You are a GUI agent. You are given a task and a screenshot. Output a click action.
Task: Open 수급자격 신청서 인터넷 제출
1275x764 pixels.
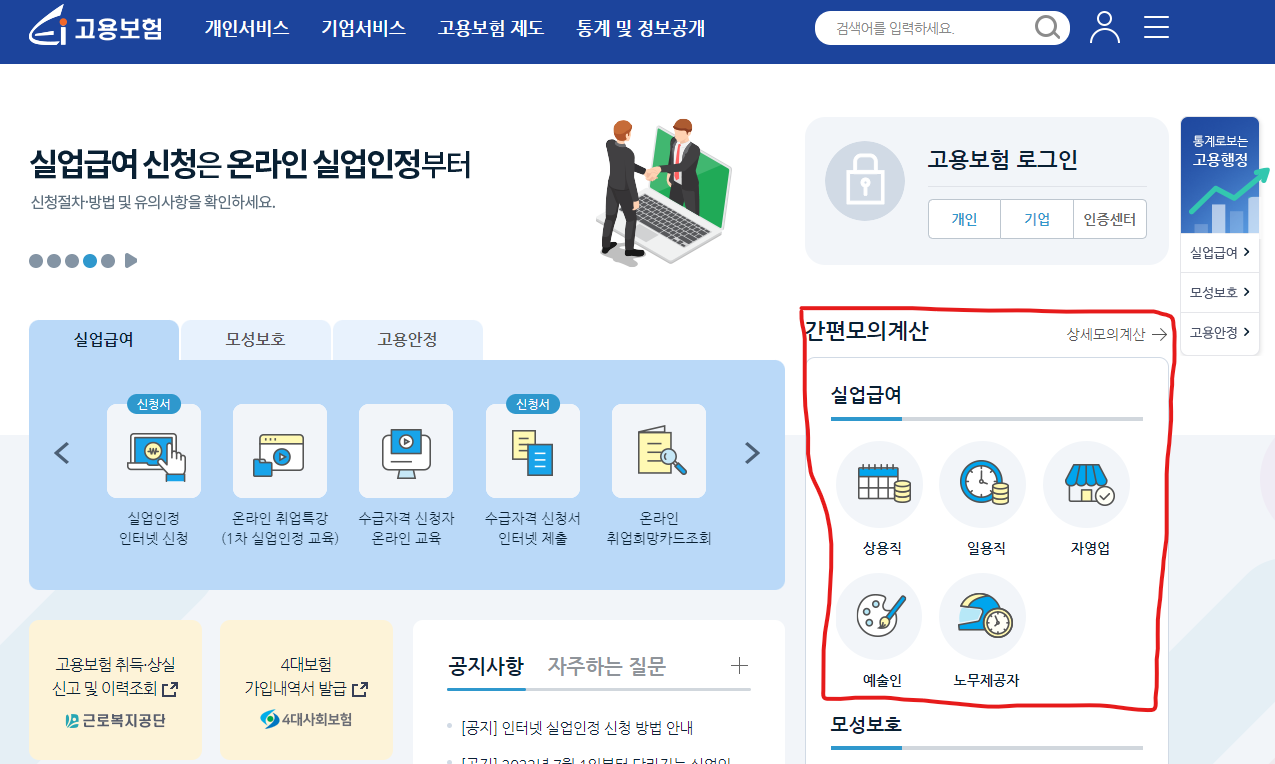(x=533, y=451)
